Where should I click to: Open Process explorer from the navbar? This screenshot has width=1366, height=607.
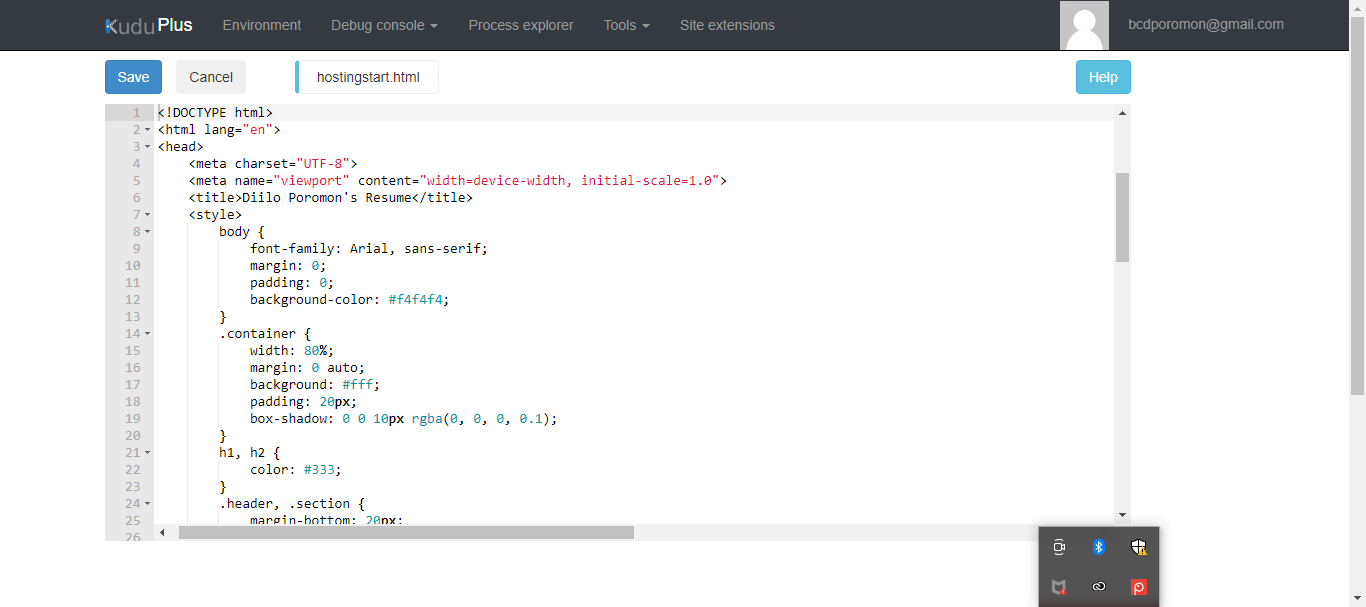pyautogui.click(x=521, y=25)
